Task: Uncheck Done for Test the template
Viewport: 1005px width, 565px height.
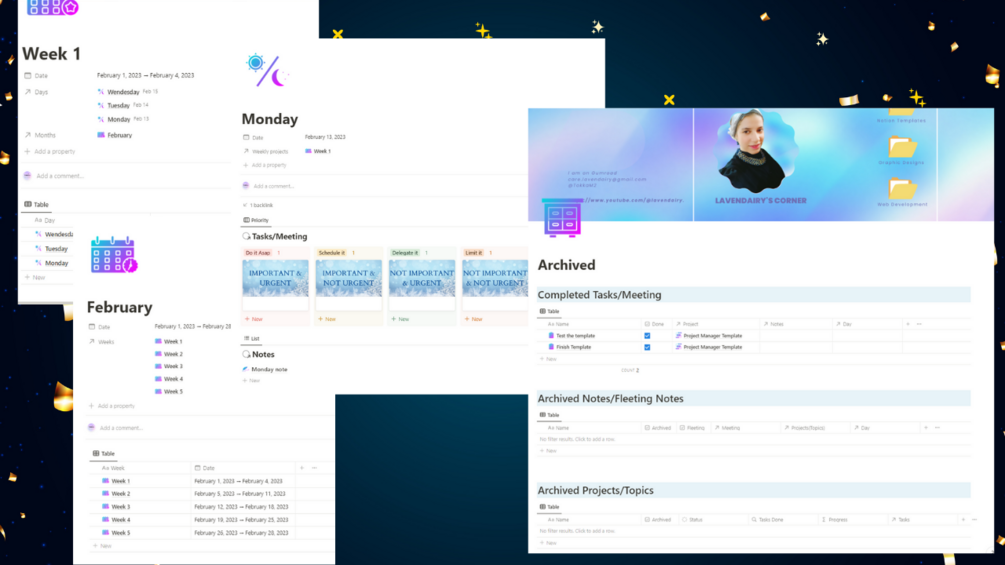Action: pyautogui.click(x=647, y=336)
